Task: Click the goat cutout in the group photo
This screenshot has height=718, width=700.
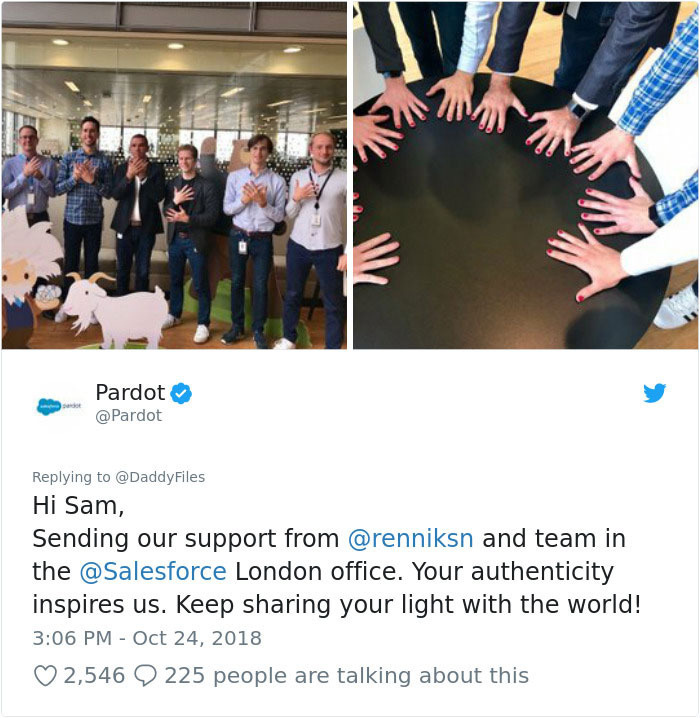Action: [114, 310]
